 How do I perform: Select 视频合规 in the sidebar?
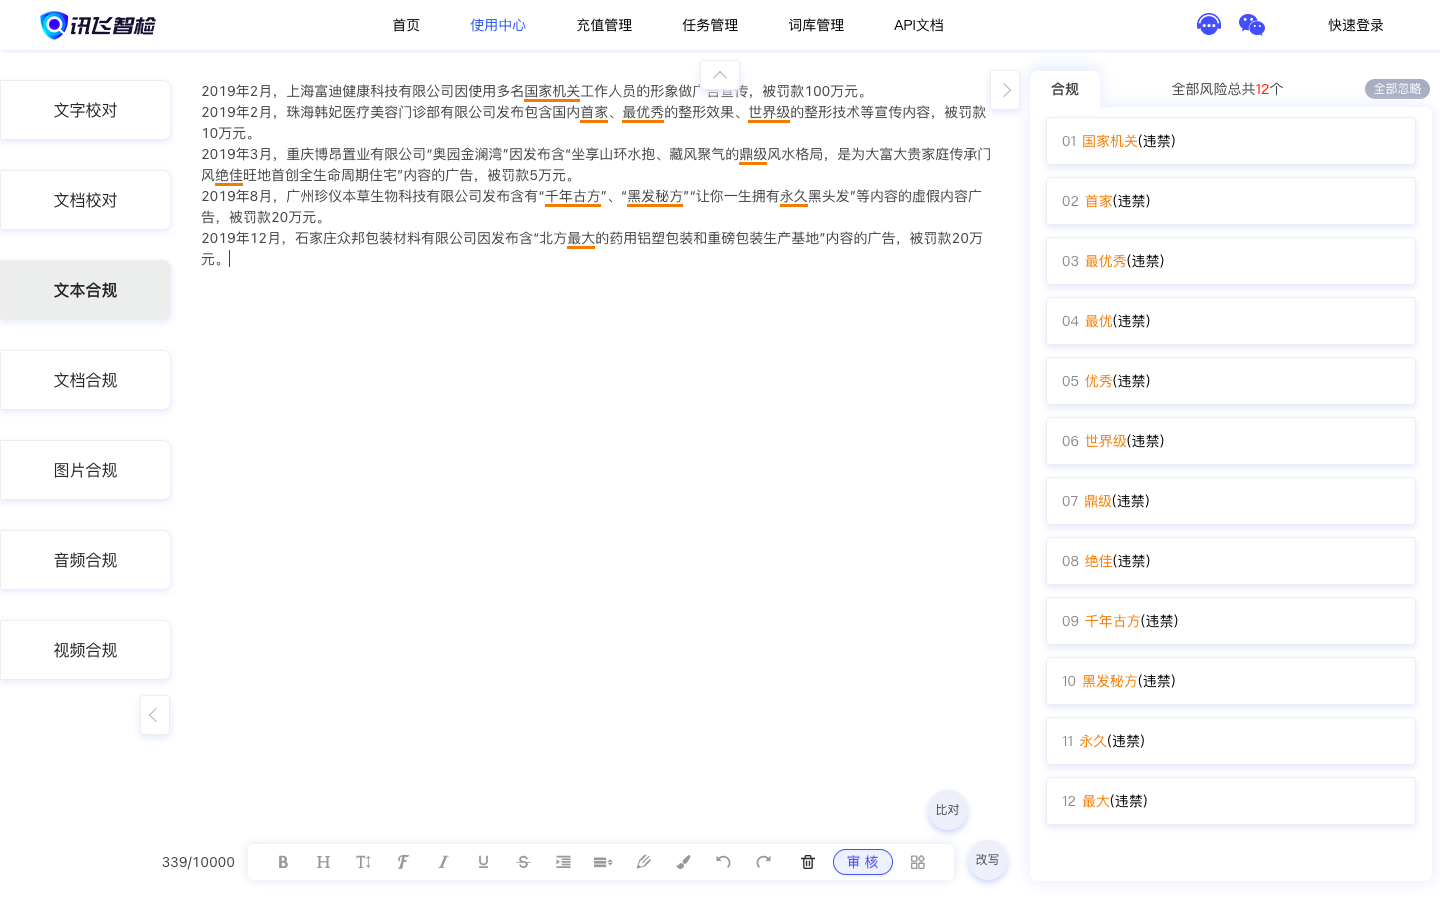(x=85, y=650)
